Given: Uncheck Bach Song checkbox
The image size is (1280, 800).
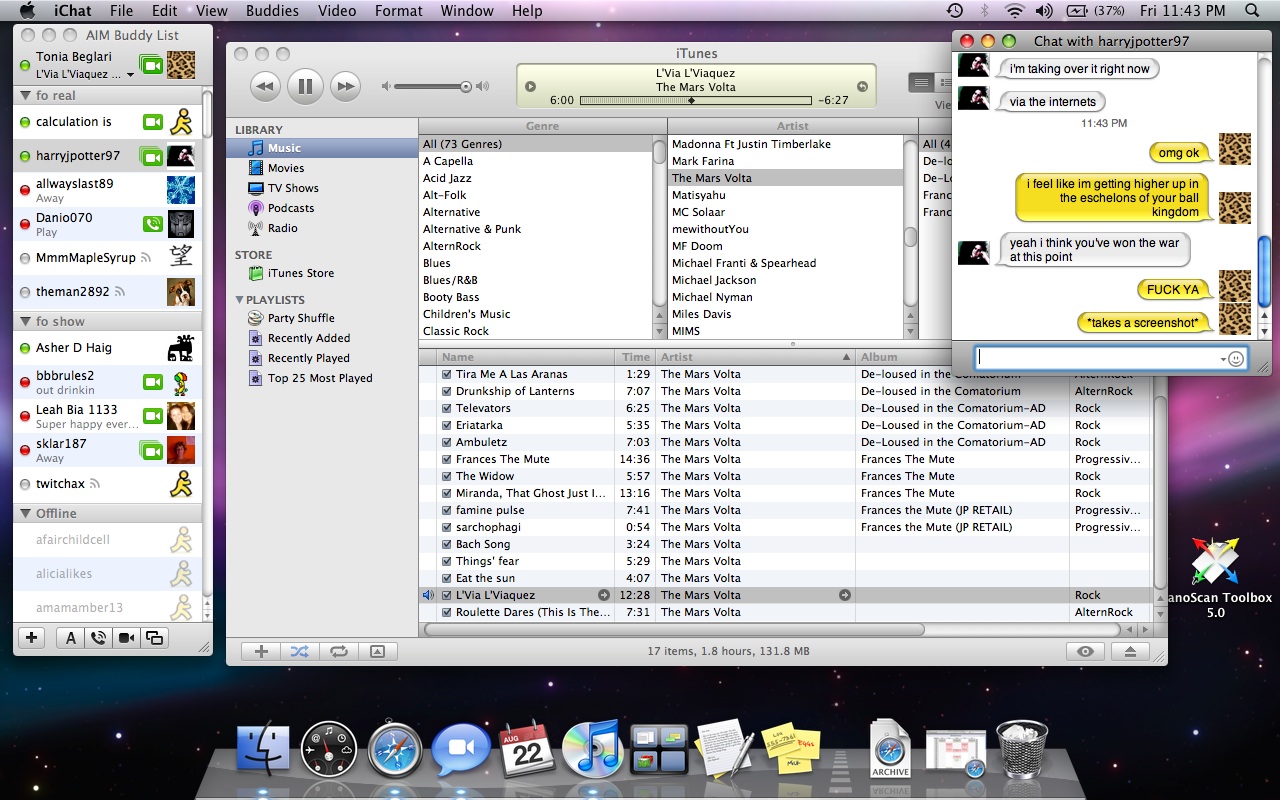Looking at the screenshot, I should tap(447, 544).
